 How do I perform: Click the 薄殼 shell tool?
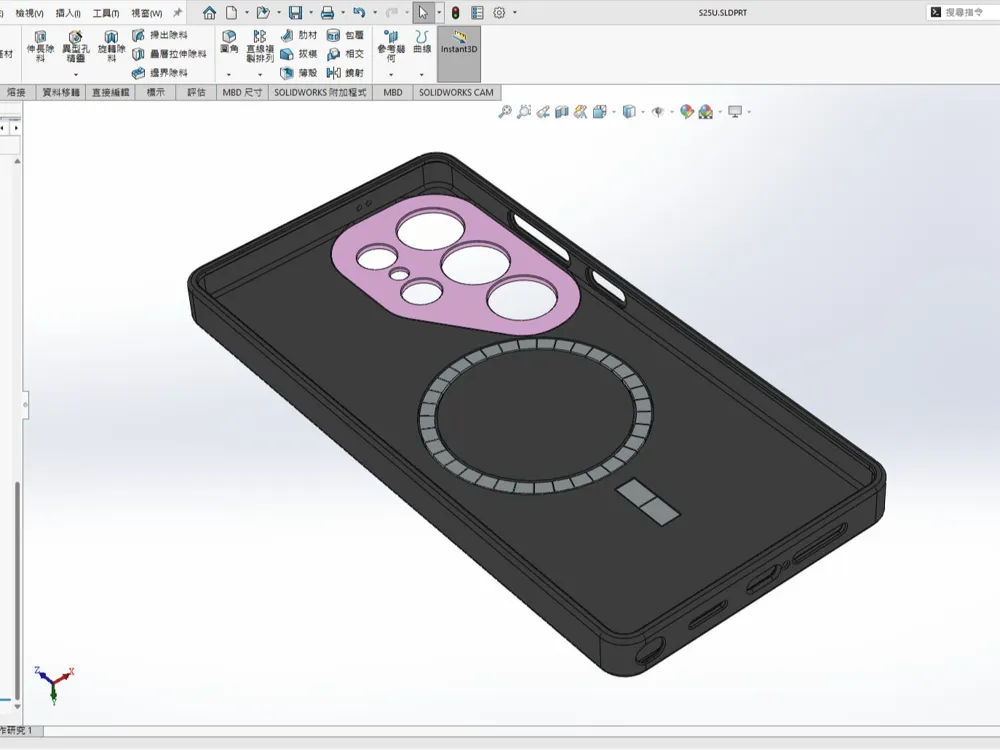pyautogui.click(x=298, y=73)
